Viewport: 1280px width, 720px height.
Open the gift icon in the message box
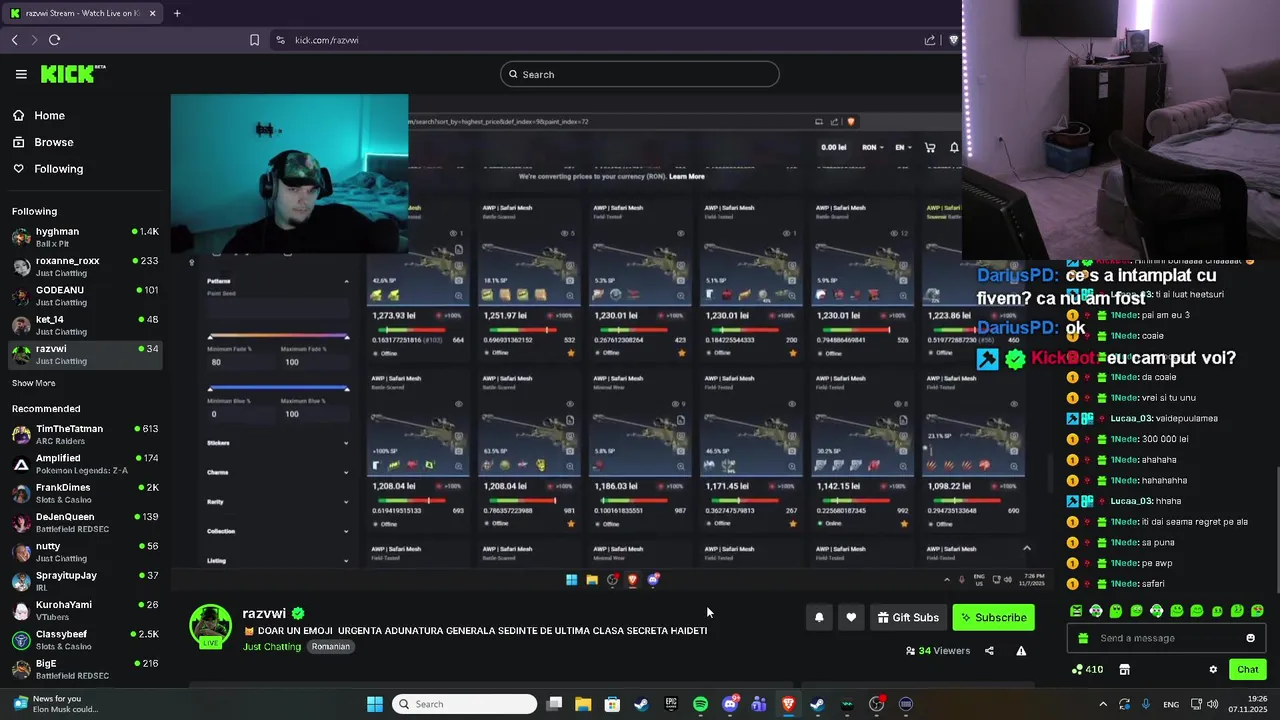1081,638
